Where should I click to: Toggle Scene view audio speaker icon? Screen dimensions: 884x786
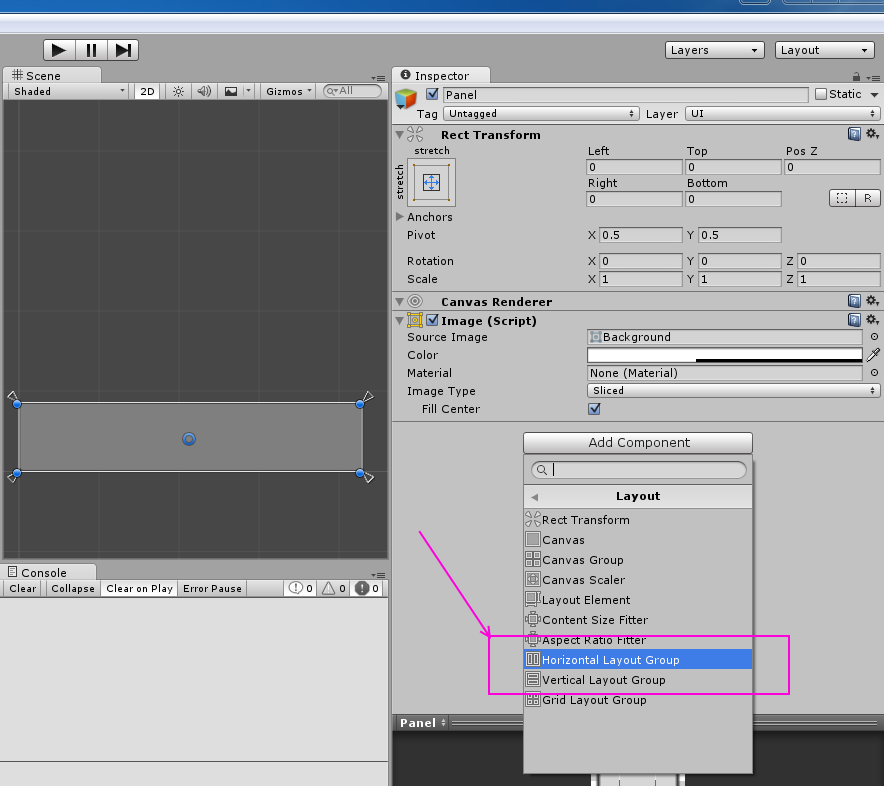(204, 91)
